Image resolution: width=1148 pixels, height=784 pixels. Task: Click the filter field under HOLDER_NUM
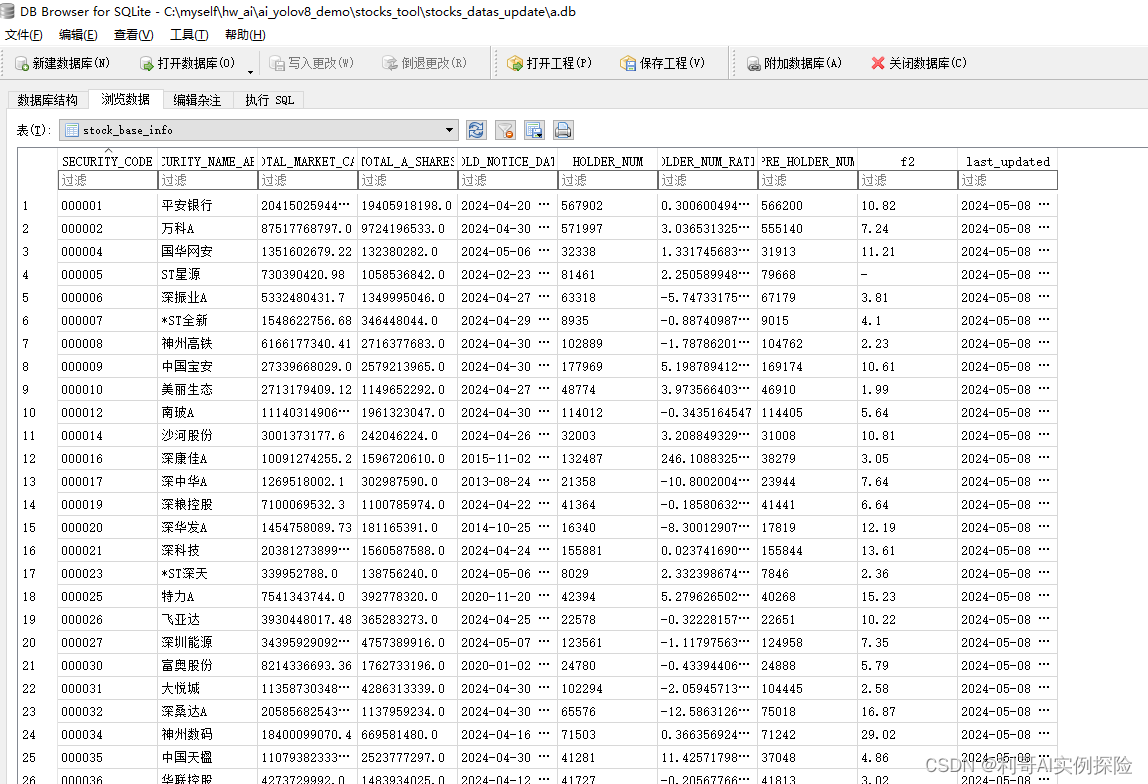click(608, 180)
